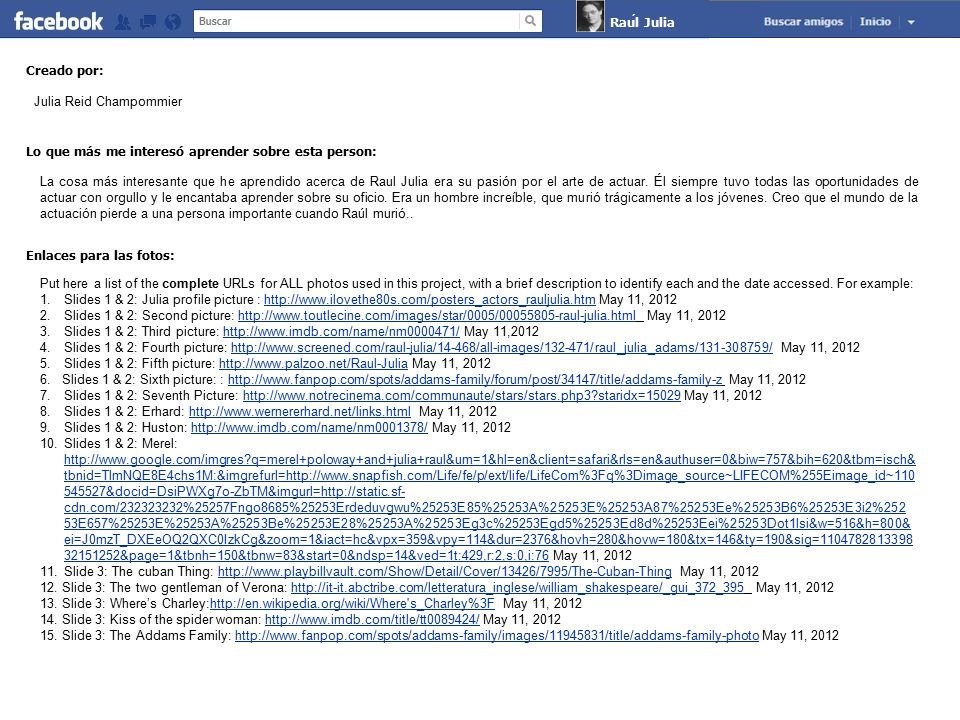The width and height of the screenshot is (960, 720).
Task: Open the screened.com raul-julia link
Action: 501,347
